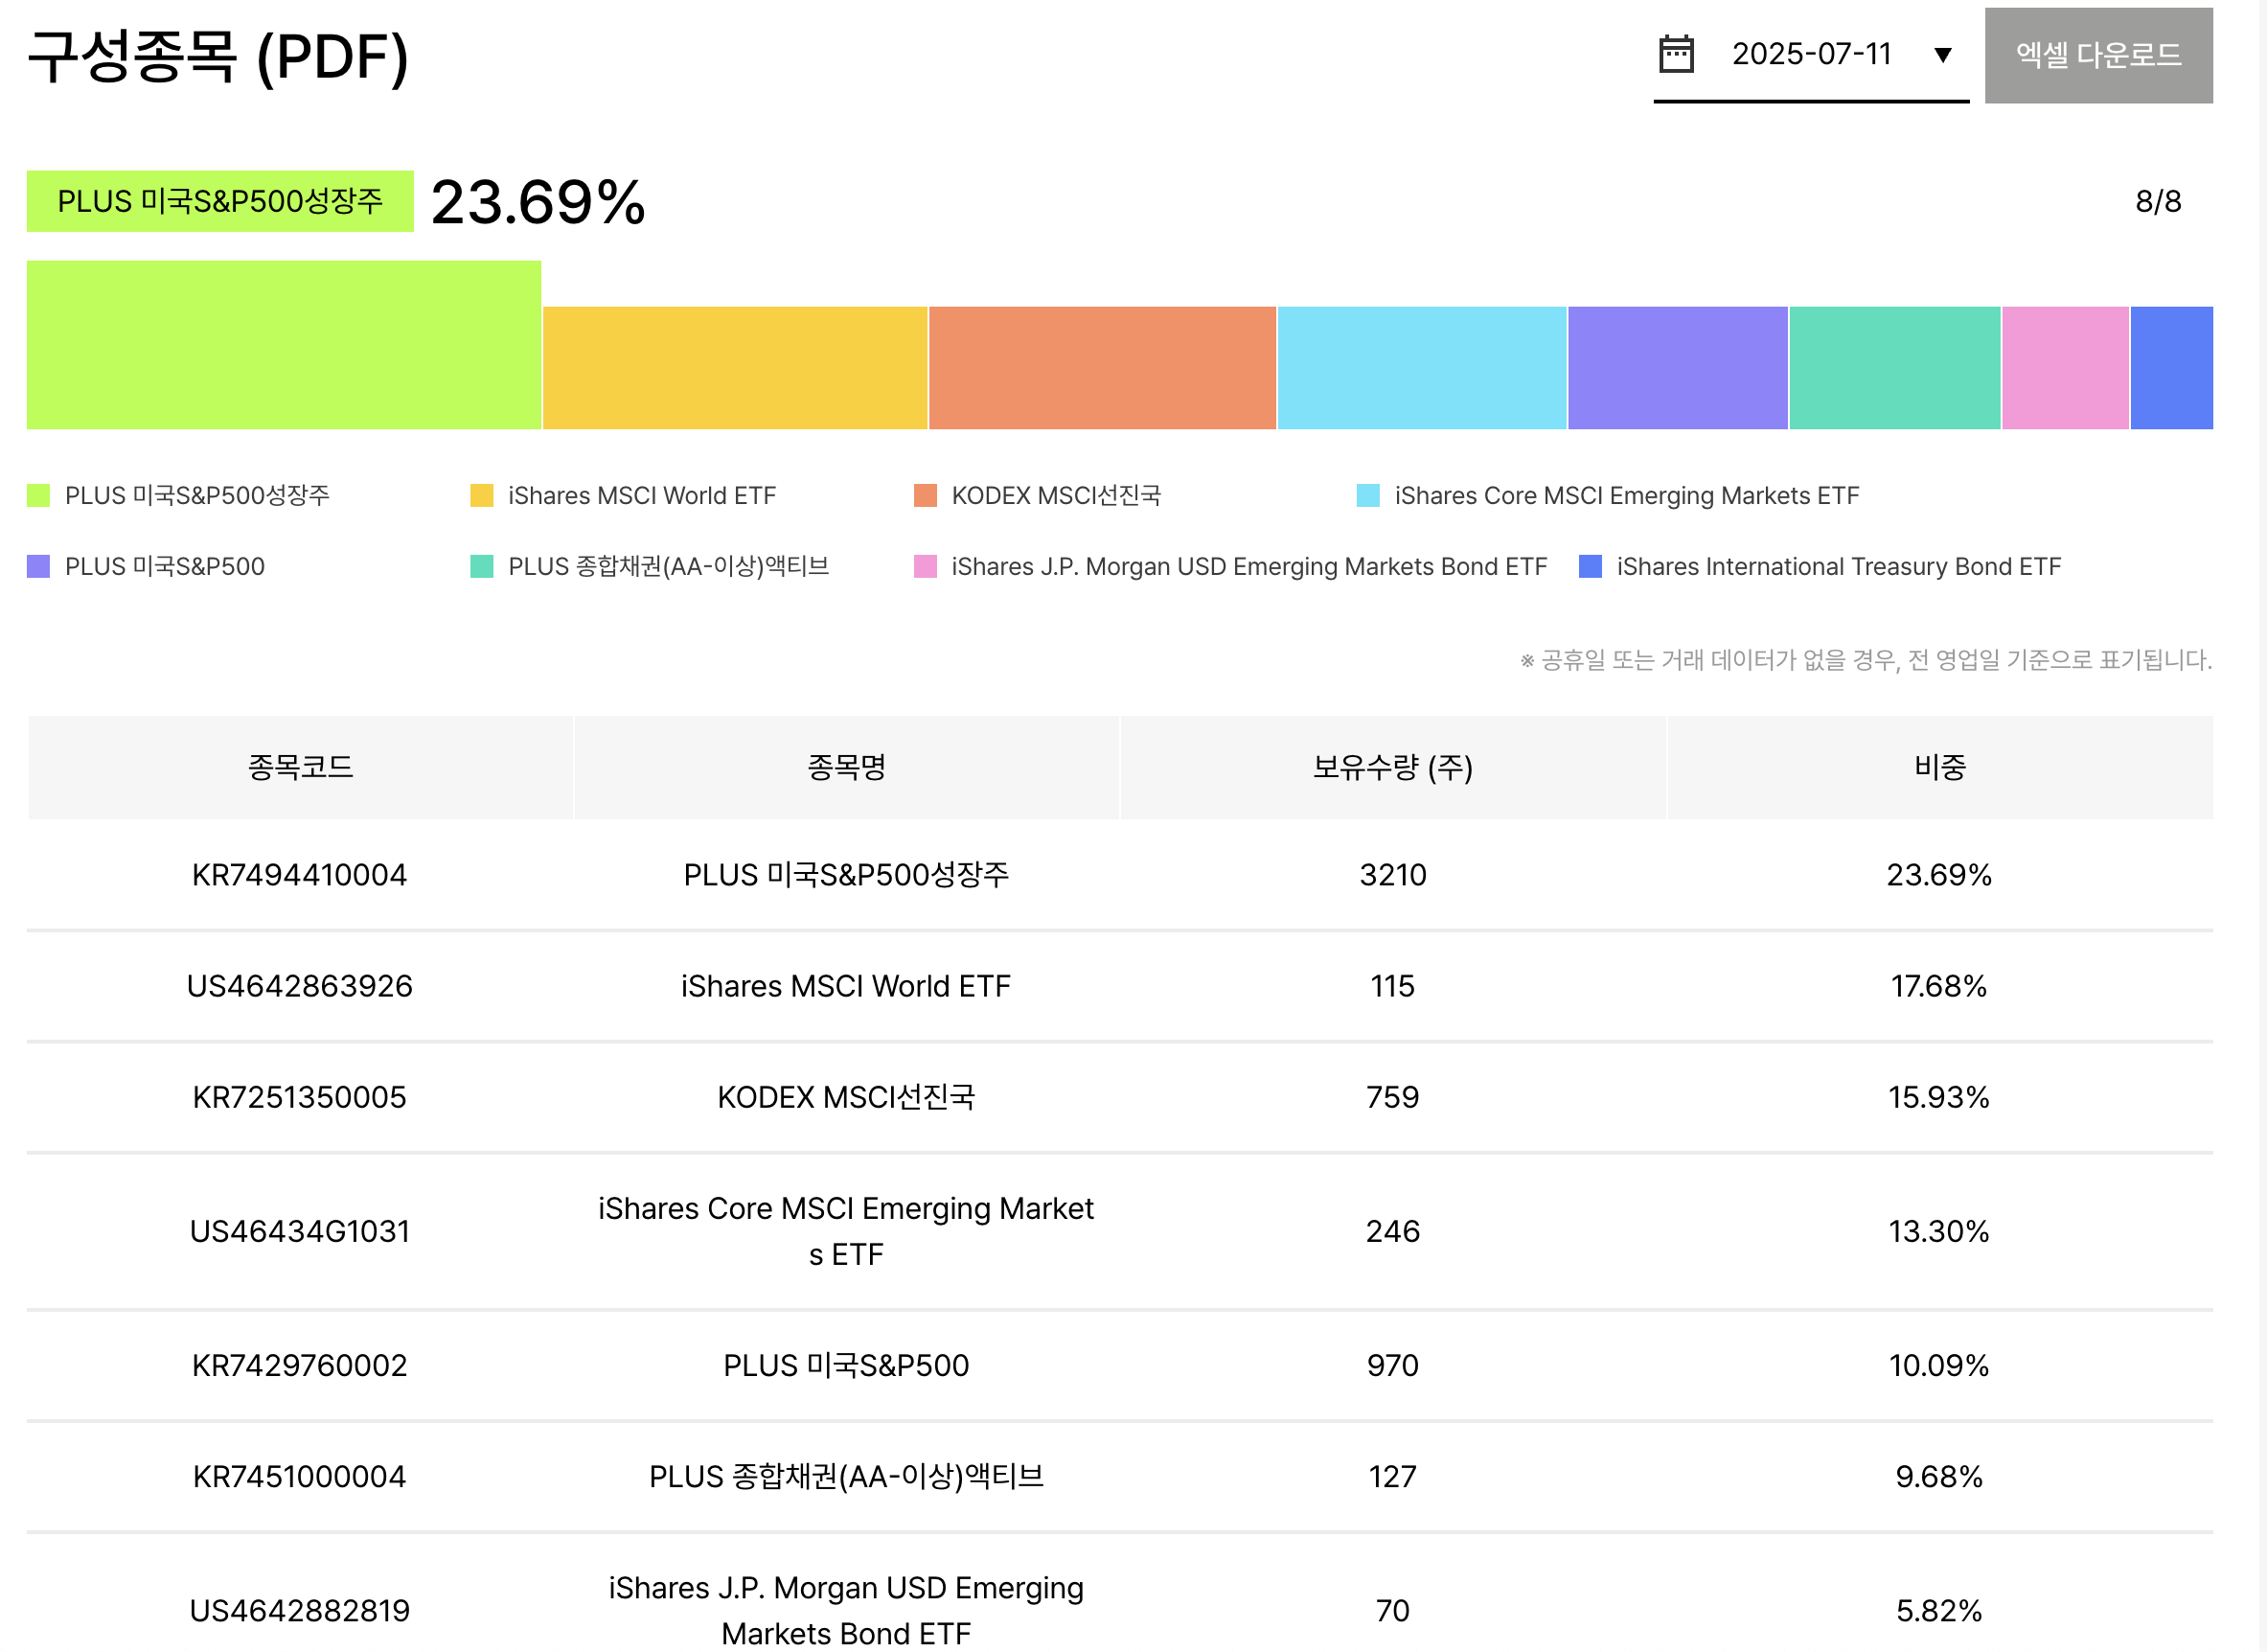Select the teal 종합채권 bar segment
Screen dimensions: 2267x1652
(1894, 368)
